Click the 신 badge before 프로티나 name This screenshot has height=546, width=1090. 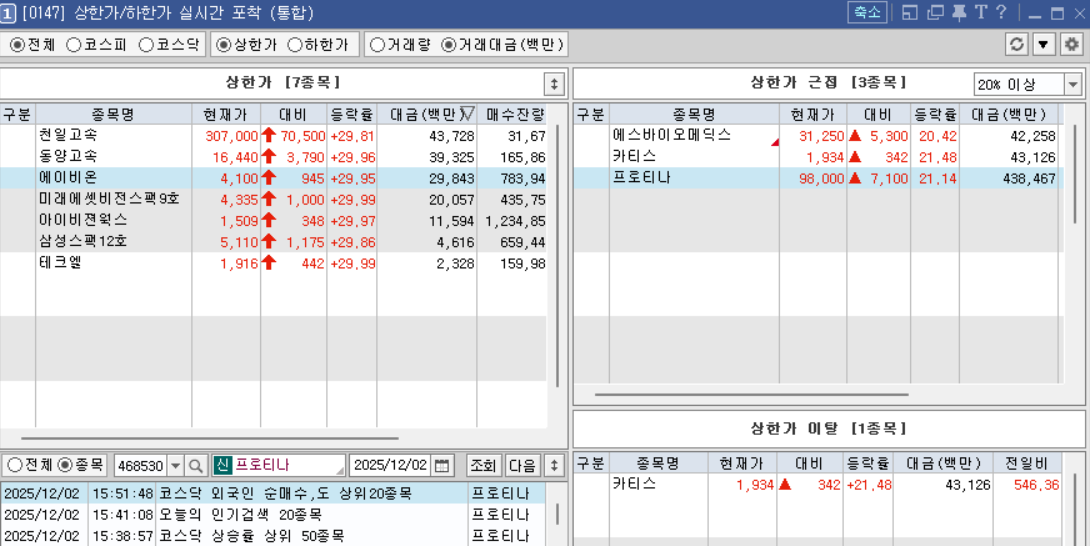point(222,465)
